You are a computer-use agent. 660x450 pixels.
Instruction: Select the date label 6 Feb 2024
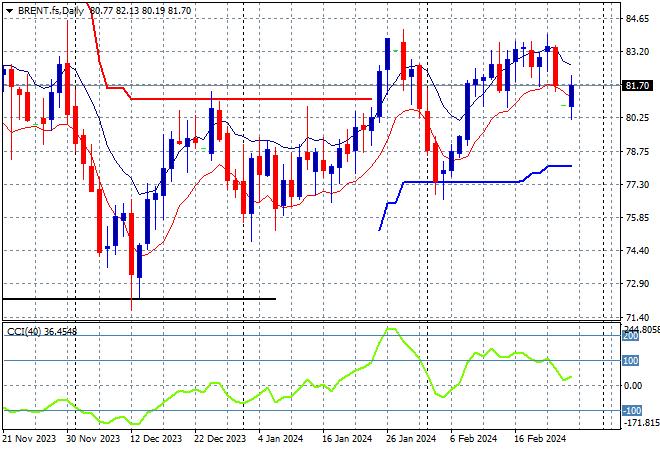coord(474,439)
